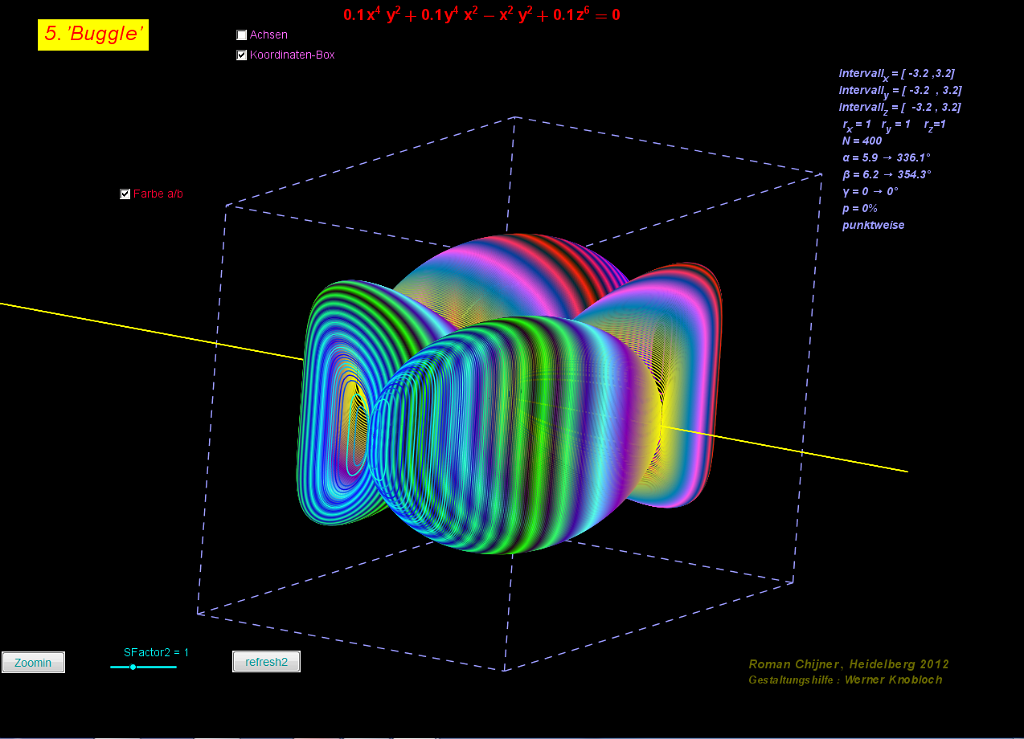Click the yellow '5. Buggle' title label
This screenshot has height=739, width=1024.
(x=93, y=35)
